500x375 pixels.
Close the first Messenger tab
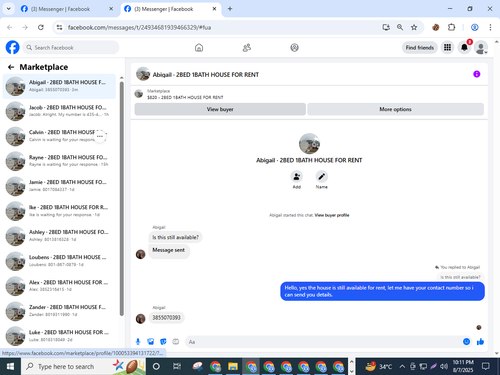click(111, 9)
